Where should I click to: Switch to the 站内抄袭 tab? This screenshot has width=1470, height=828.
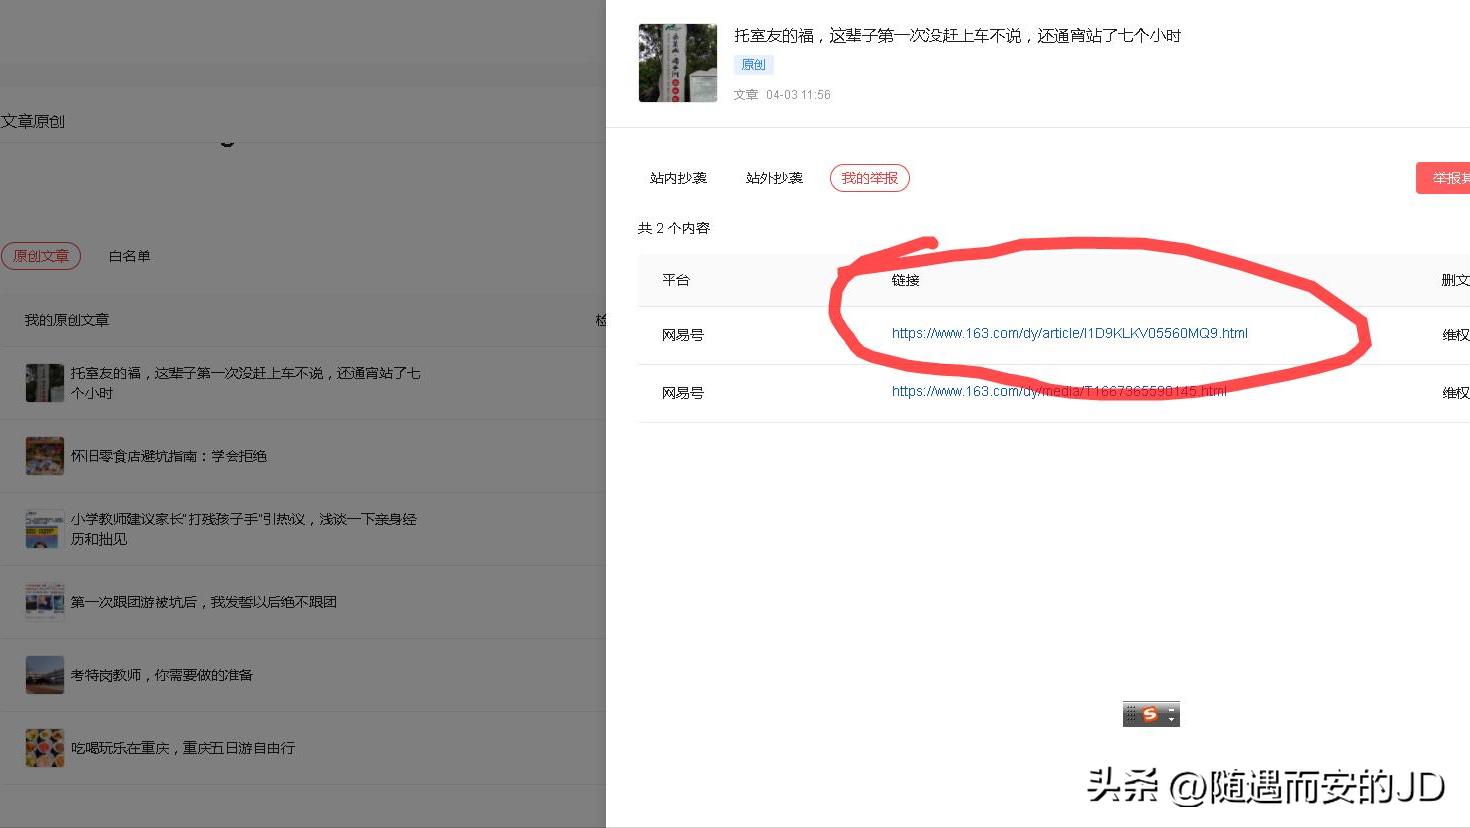(677, 177)
